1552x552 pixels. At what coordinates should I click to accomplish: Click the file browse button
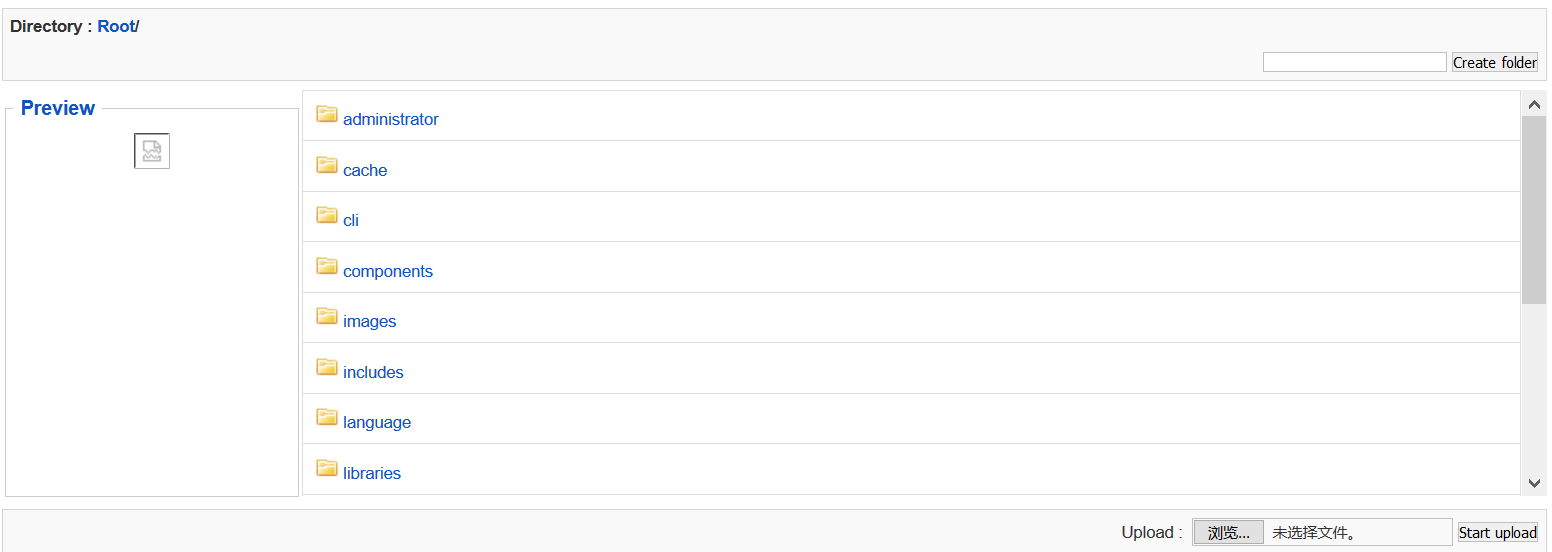pos(1228,533)
